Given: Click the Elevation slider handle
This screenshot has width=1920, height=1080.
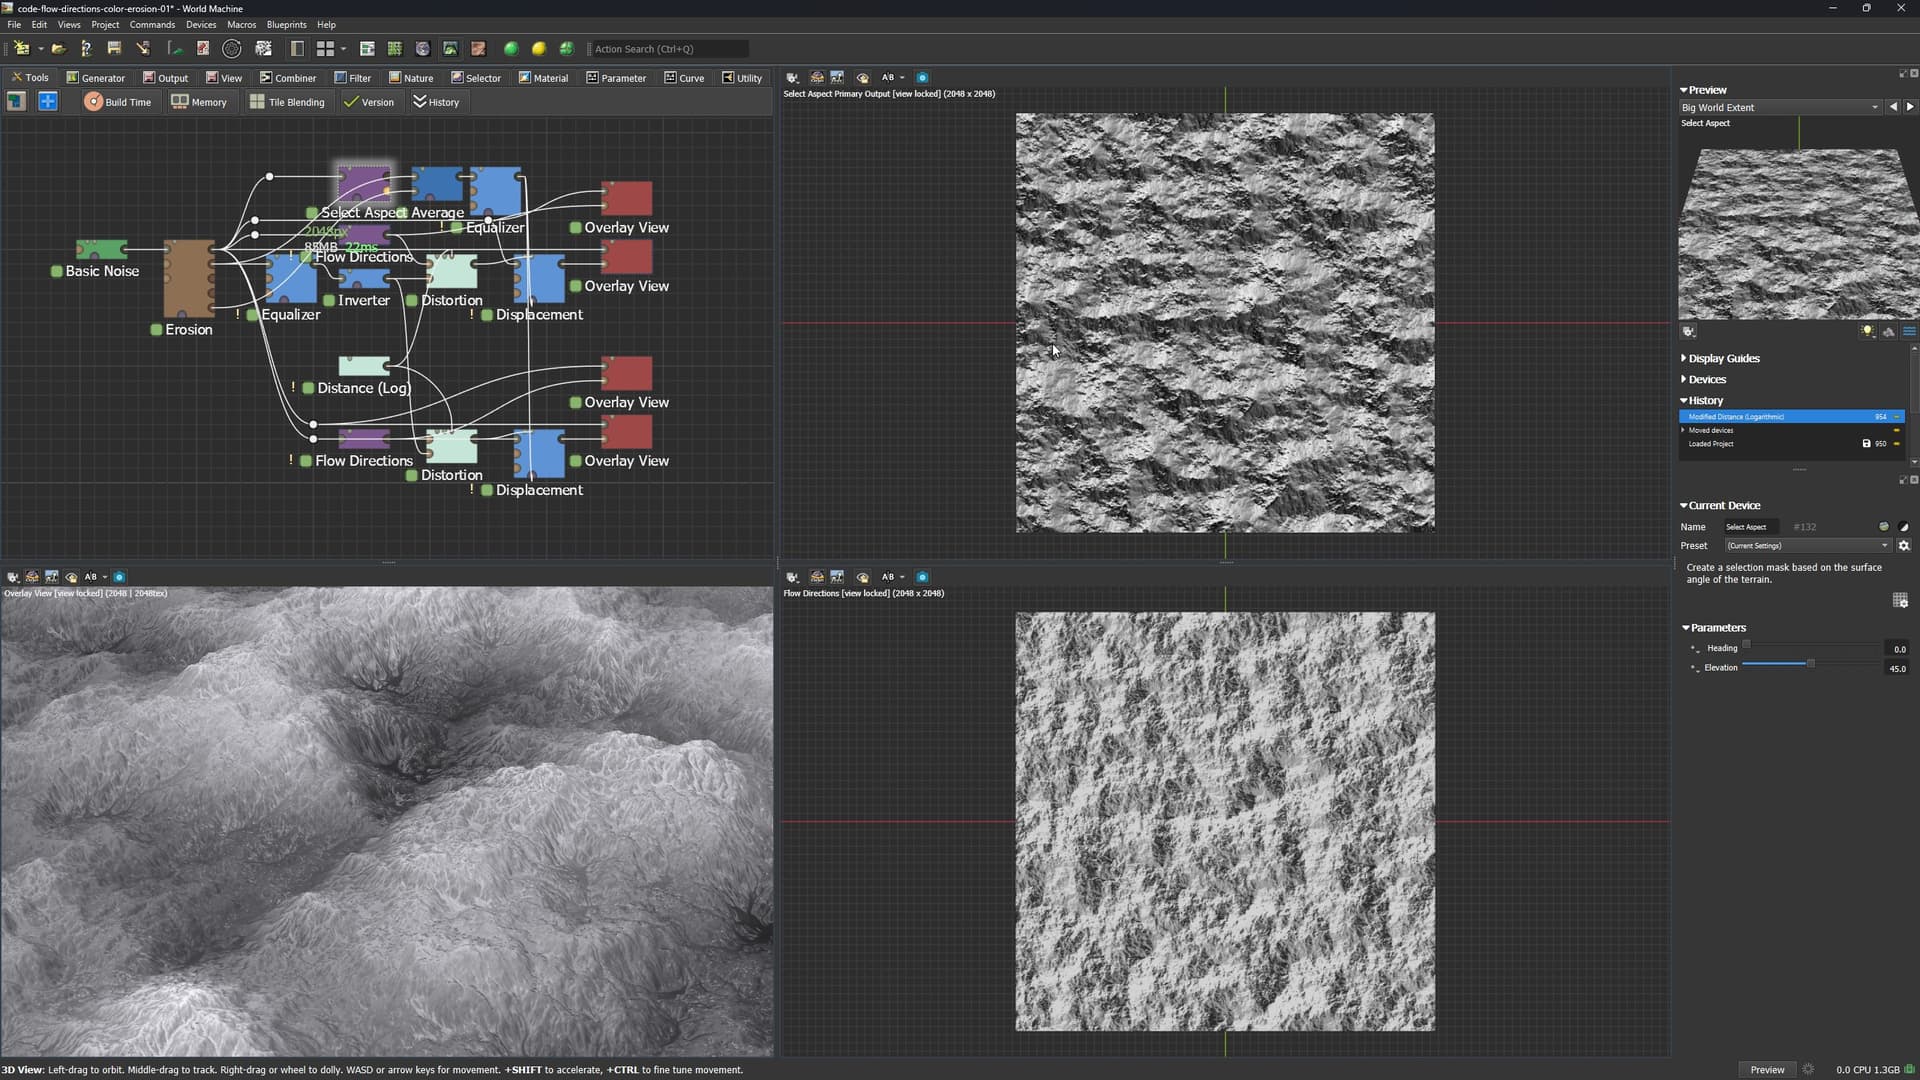Looking at the screenshot, I should [1810, 664].
